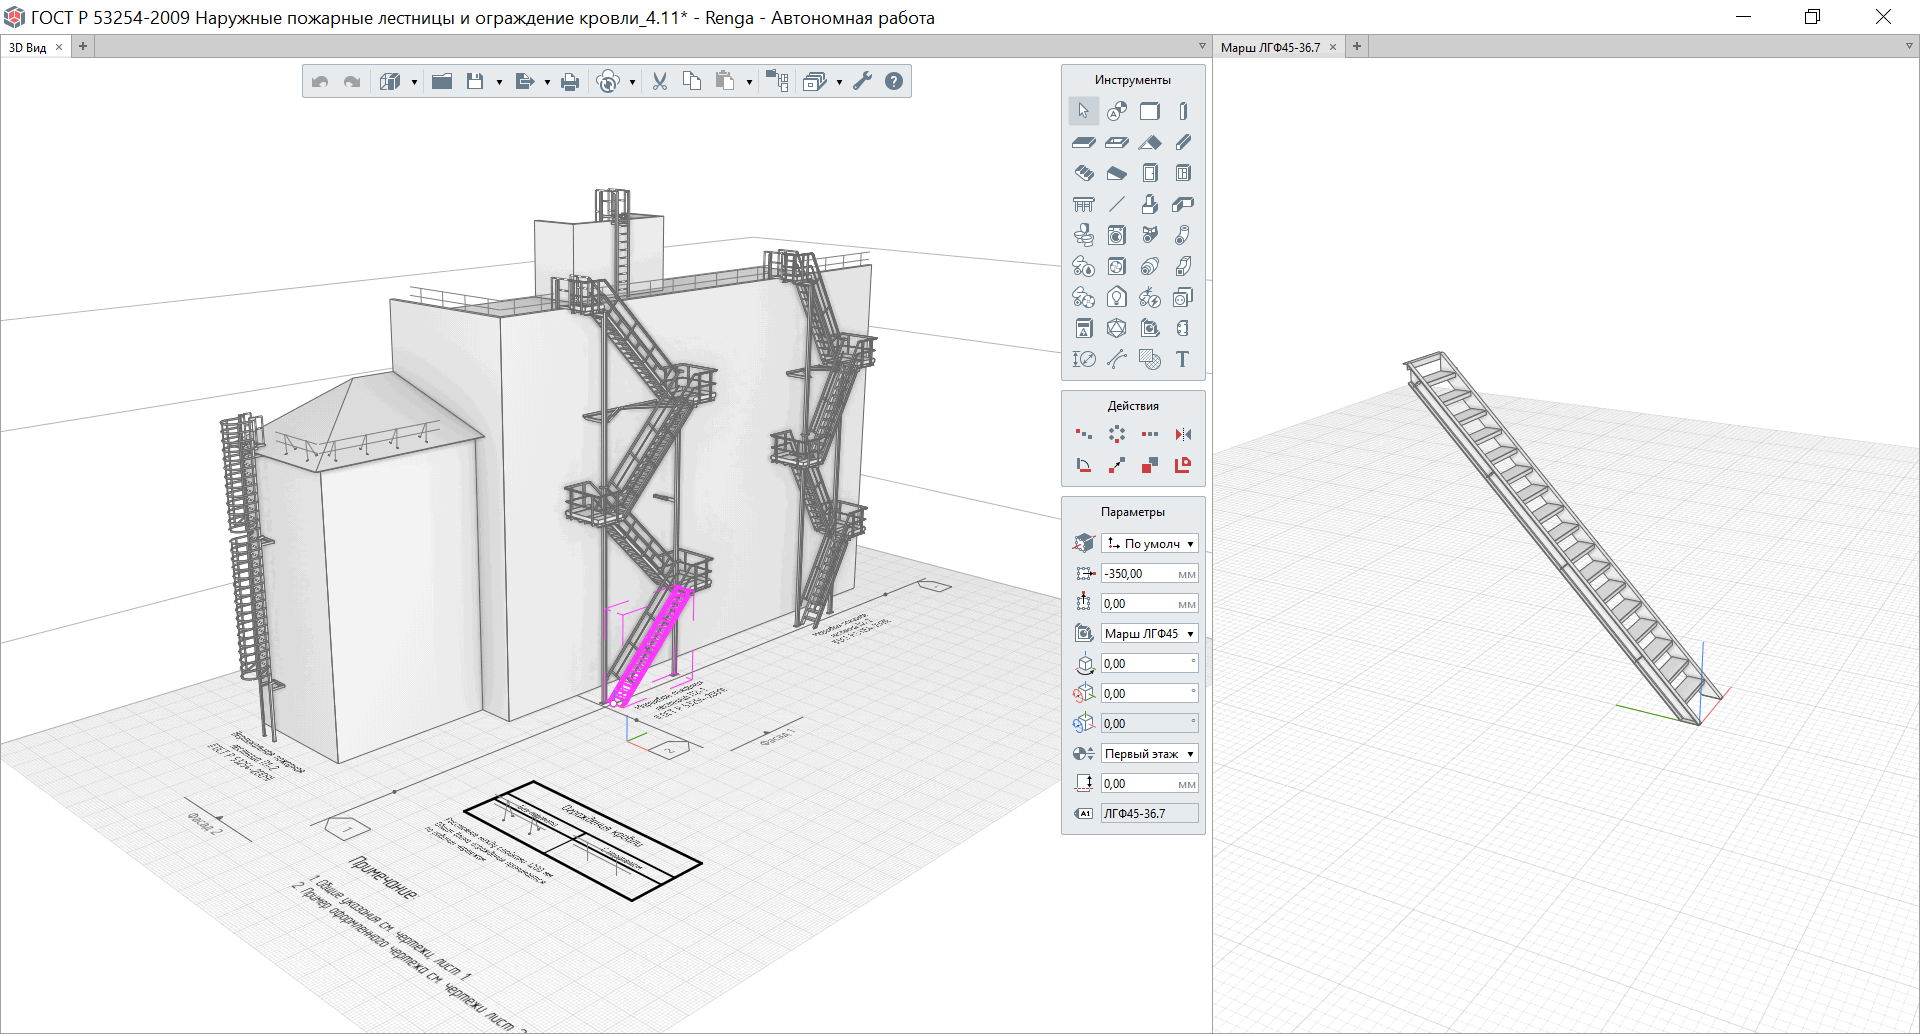
Task: Open tab list arrow in left pane
Action: click(1202, 46)
